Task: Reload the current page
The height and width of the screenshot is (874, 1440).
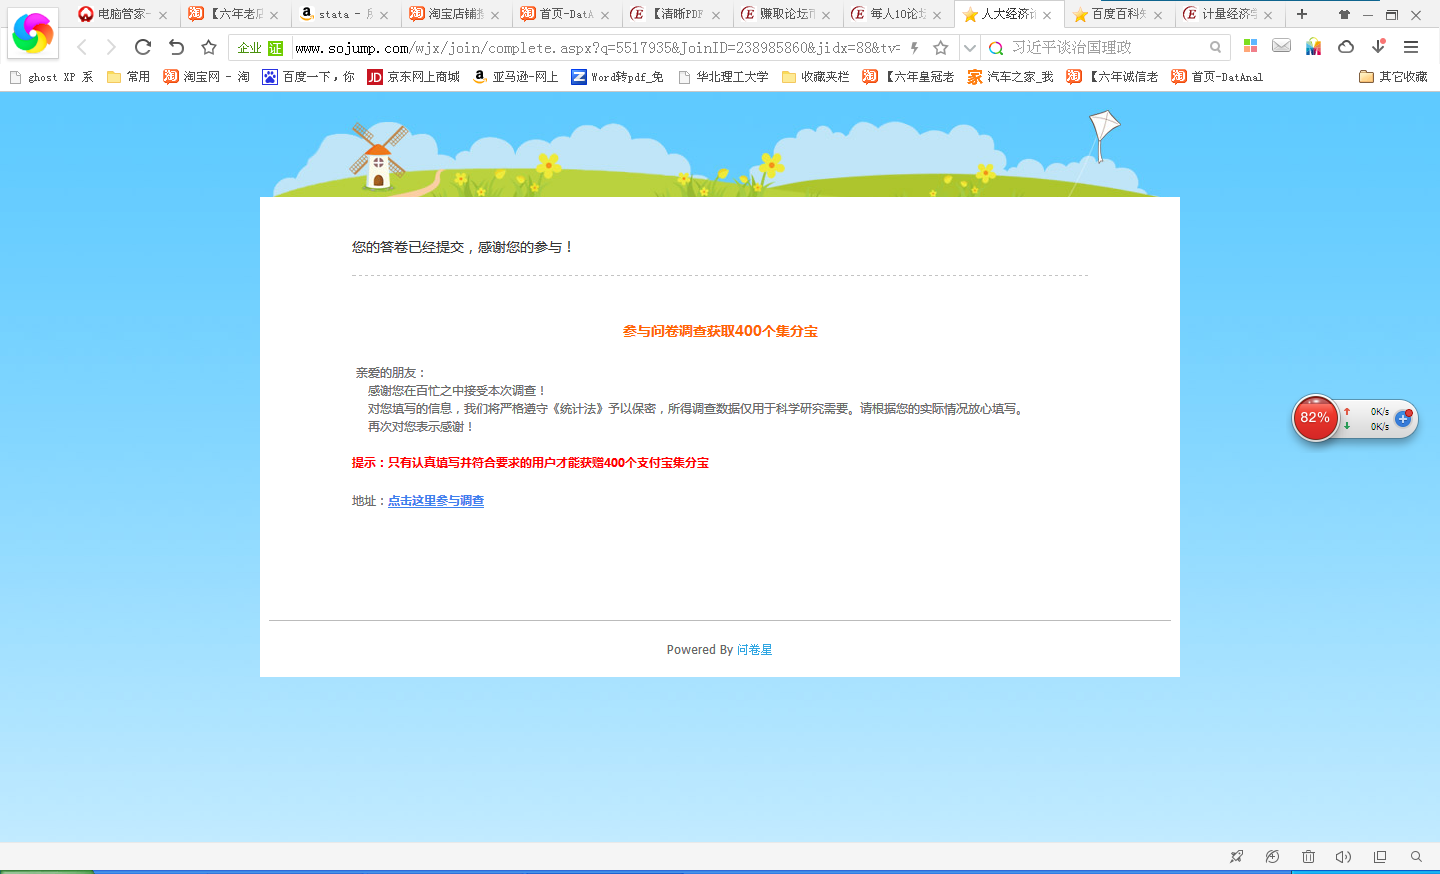Action: 143,47
